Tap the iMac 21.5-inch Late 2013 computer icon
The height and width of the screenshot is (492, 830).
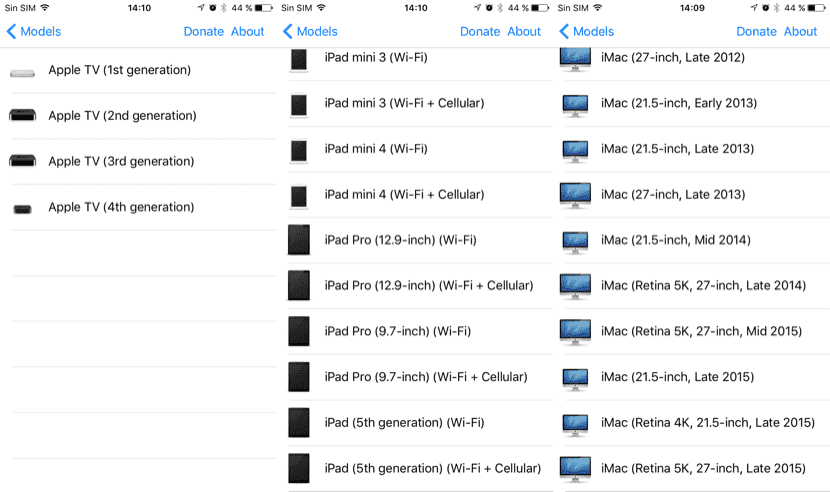point(575,151)
